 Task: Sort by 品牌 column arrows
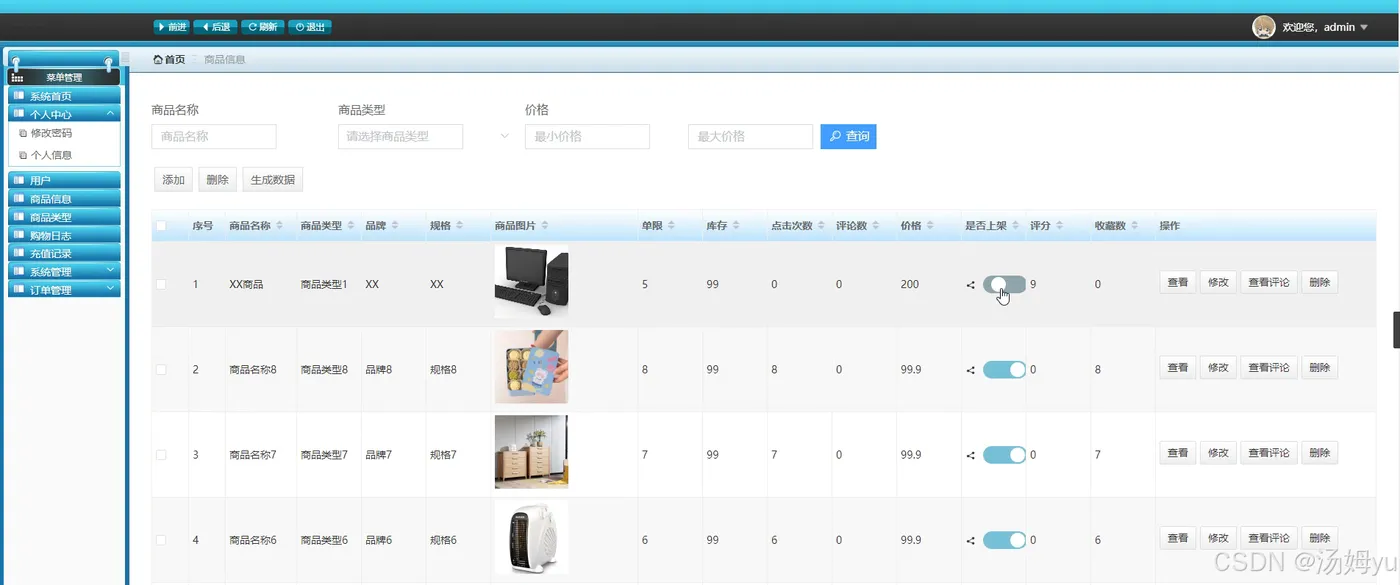(x=396, y=226)
